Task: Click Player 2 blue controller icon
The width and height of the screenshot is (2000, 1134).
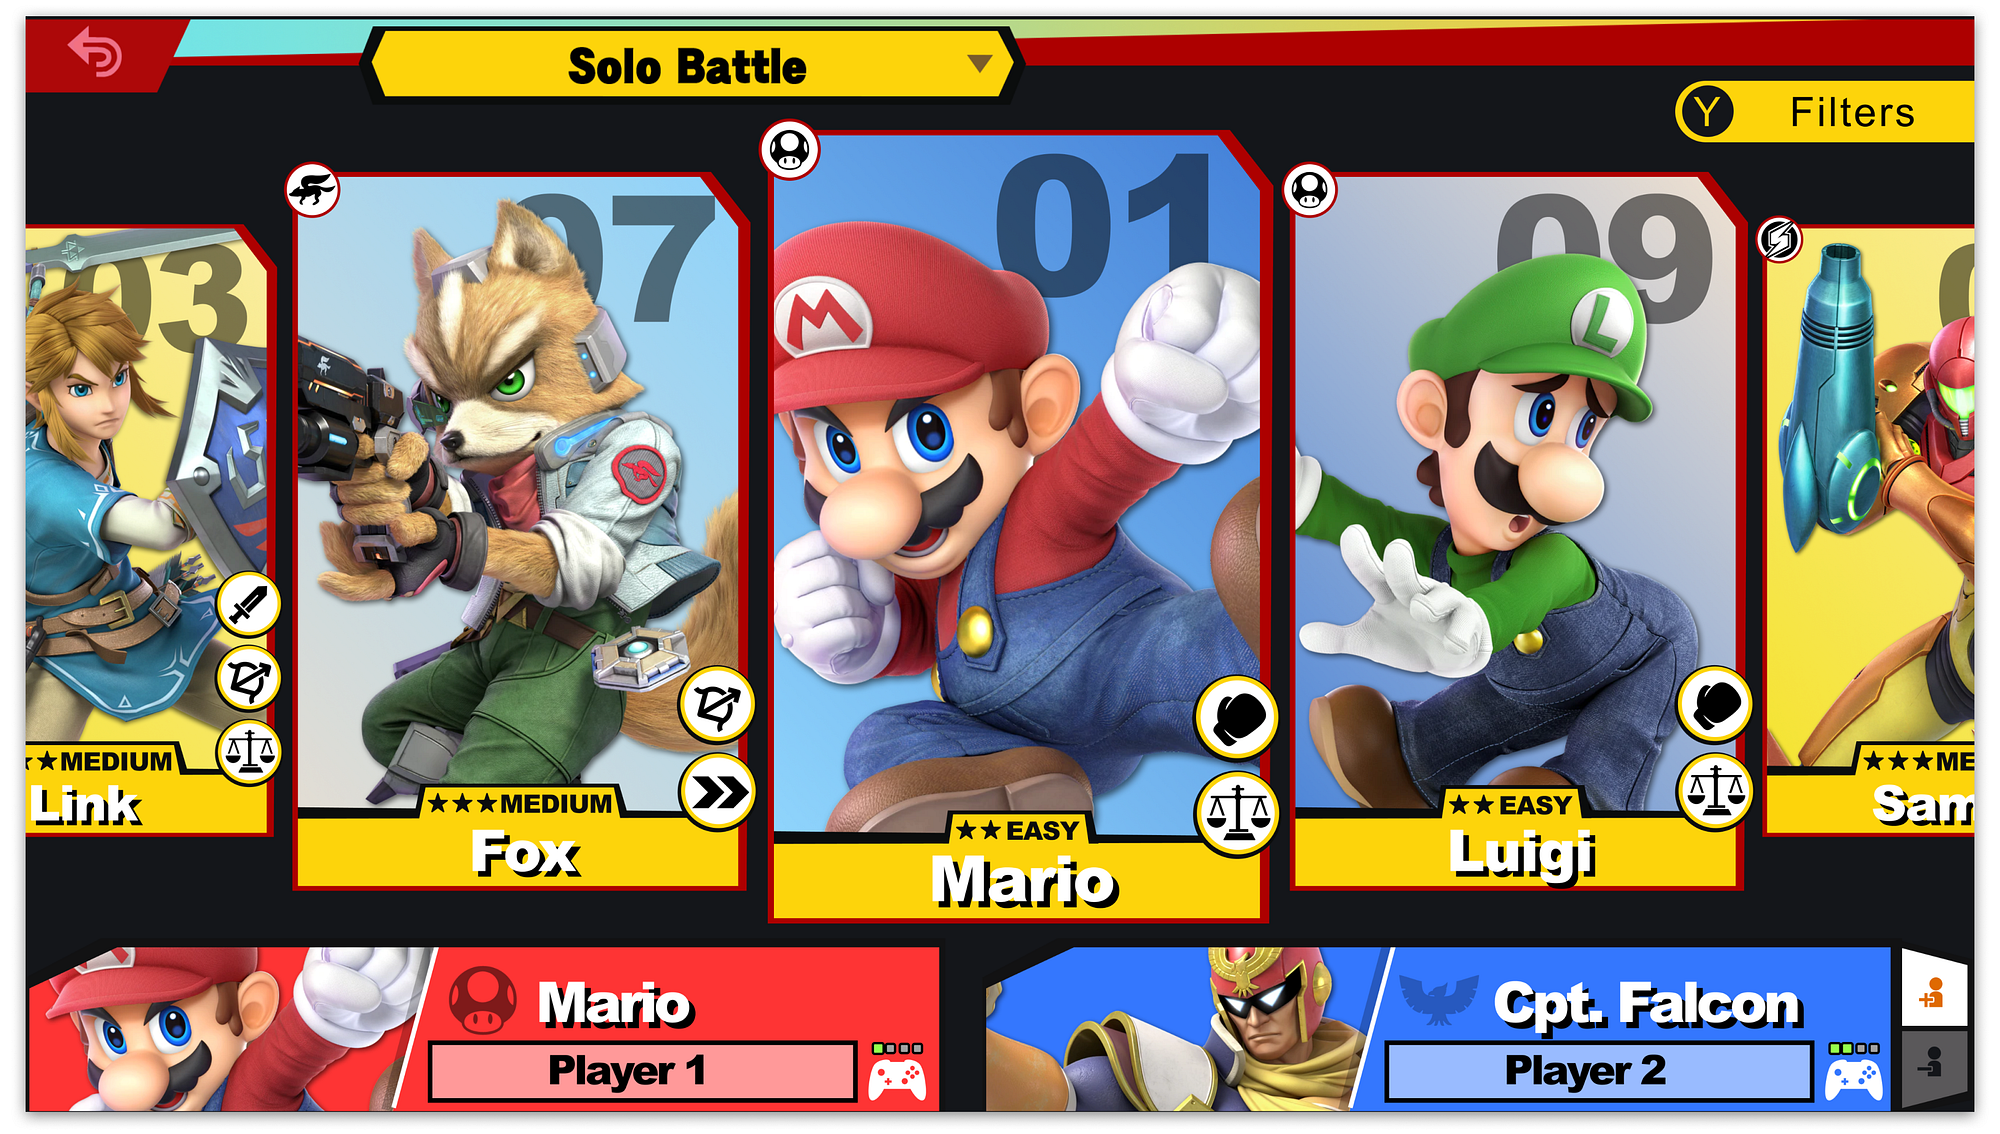Action: (1854, 1079)
